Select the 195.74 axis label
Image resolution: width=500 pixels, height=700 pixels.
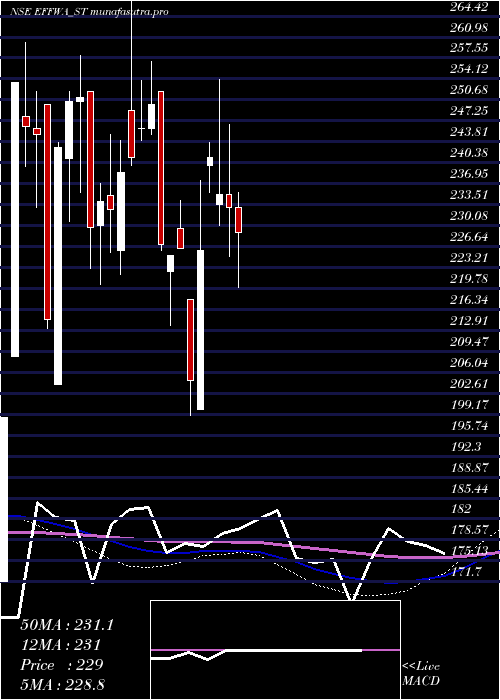[468, 425]
